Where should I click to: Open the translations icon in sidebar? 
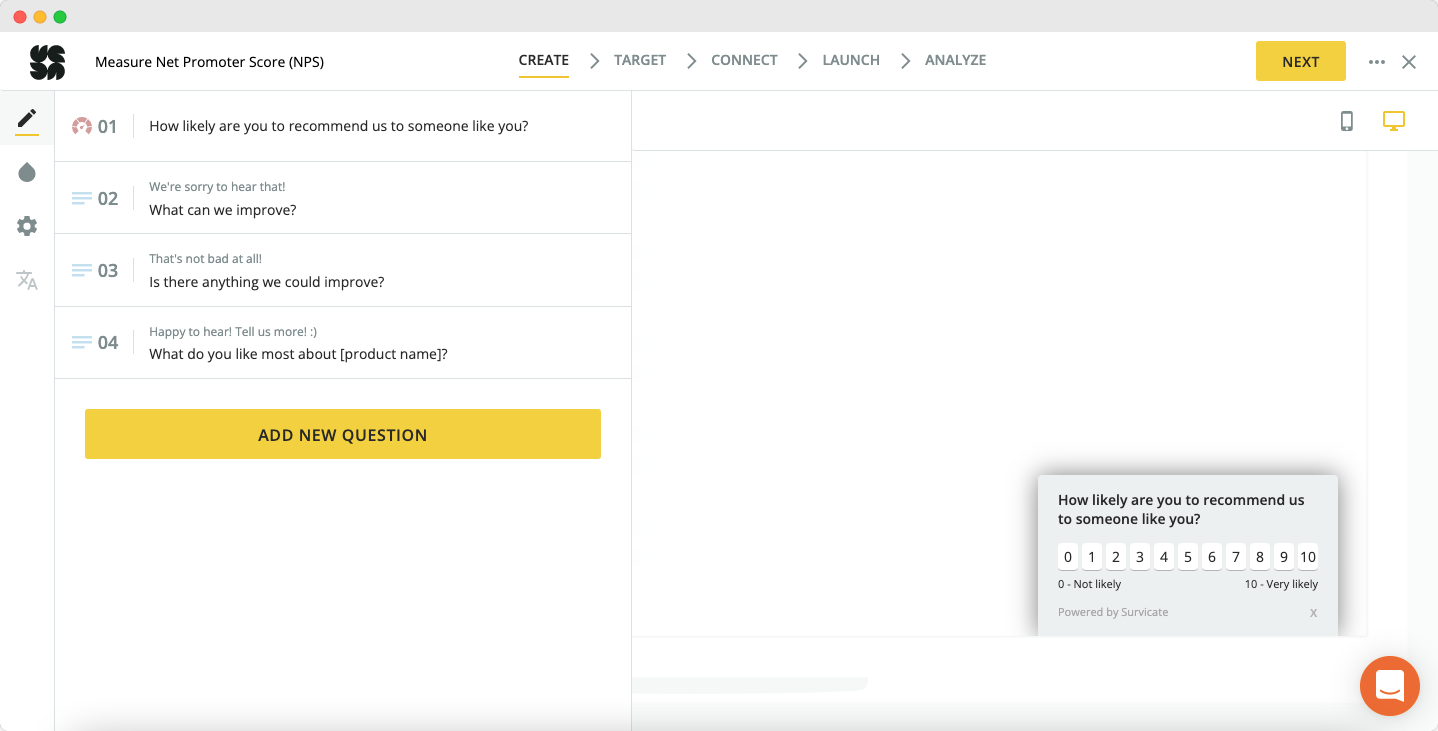point(27,280)
